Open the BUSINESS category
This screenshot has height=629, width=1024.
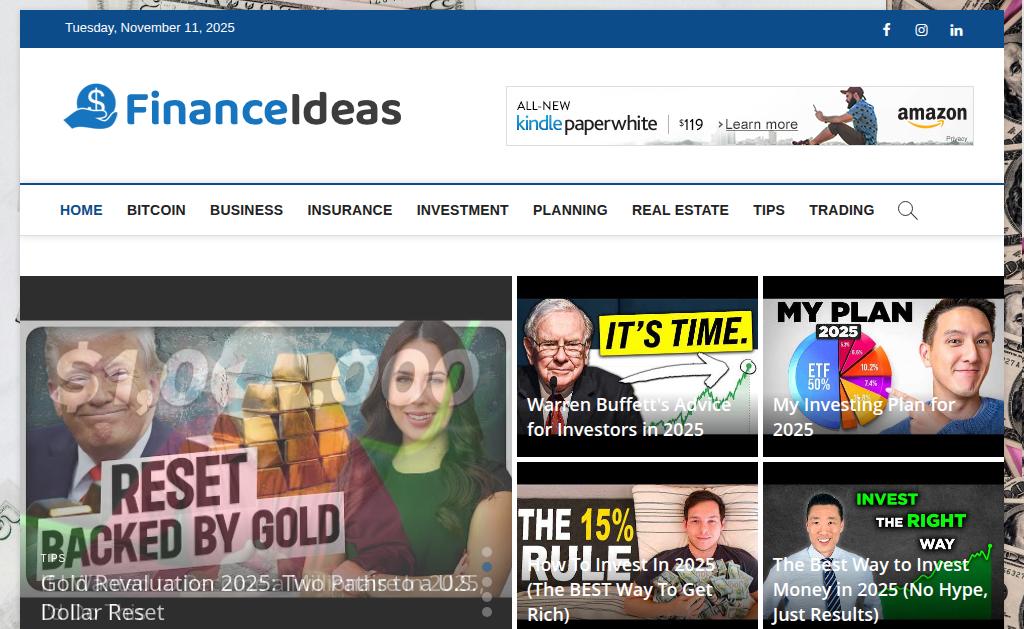click(246, 210)
